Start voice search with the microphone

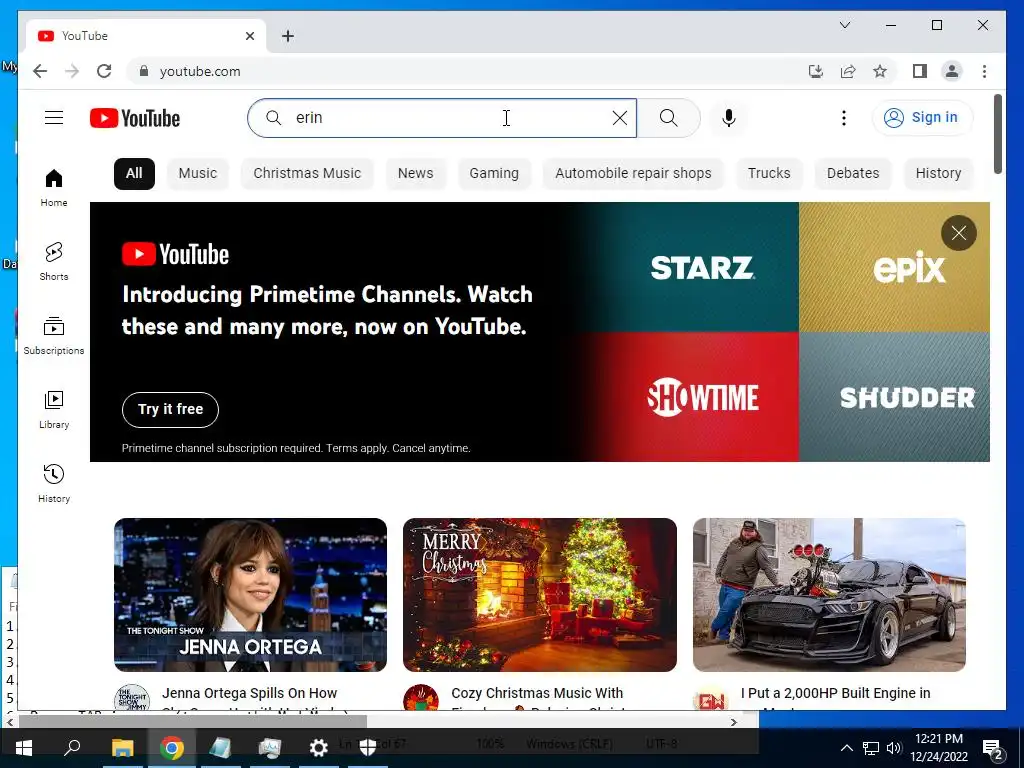pyautogui.click(x=729, y=118)
